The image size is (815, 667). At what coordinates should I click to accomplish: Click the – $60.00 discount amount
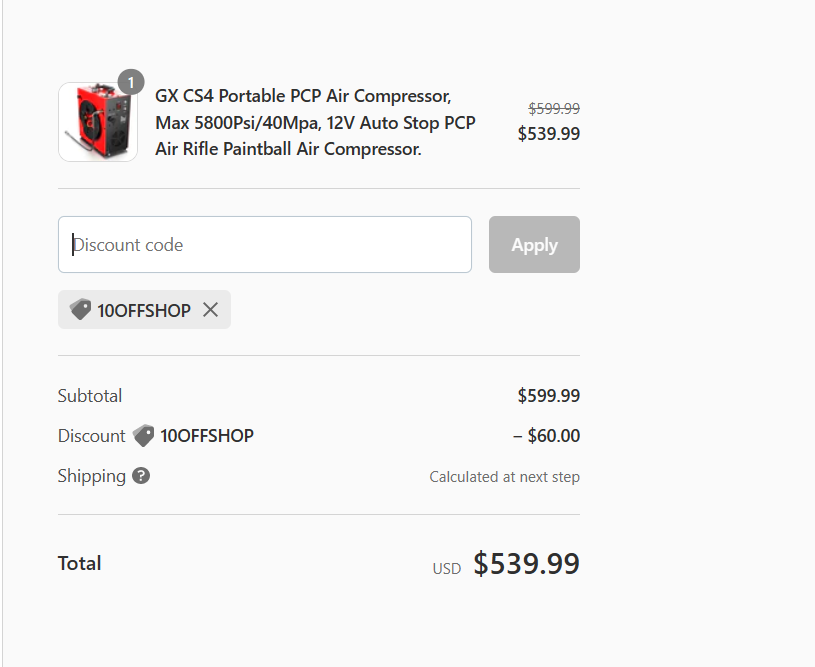point(546,436)
